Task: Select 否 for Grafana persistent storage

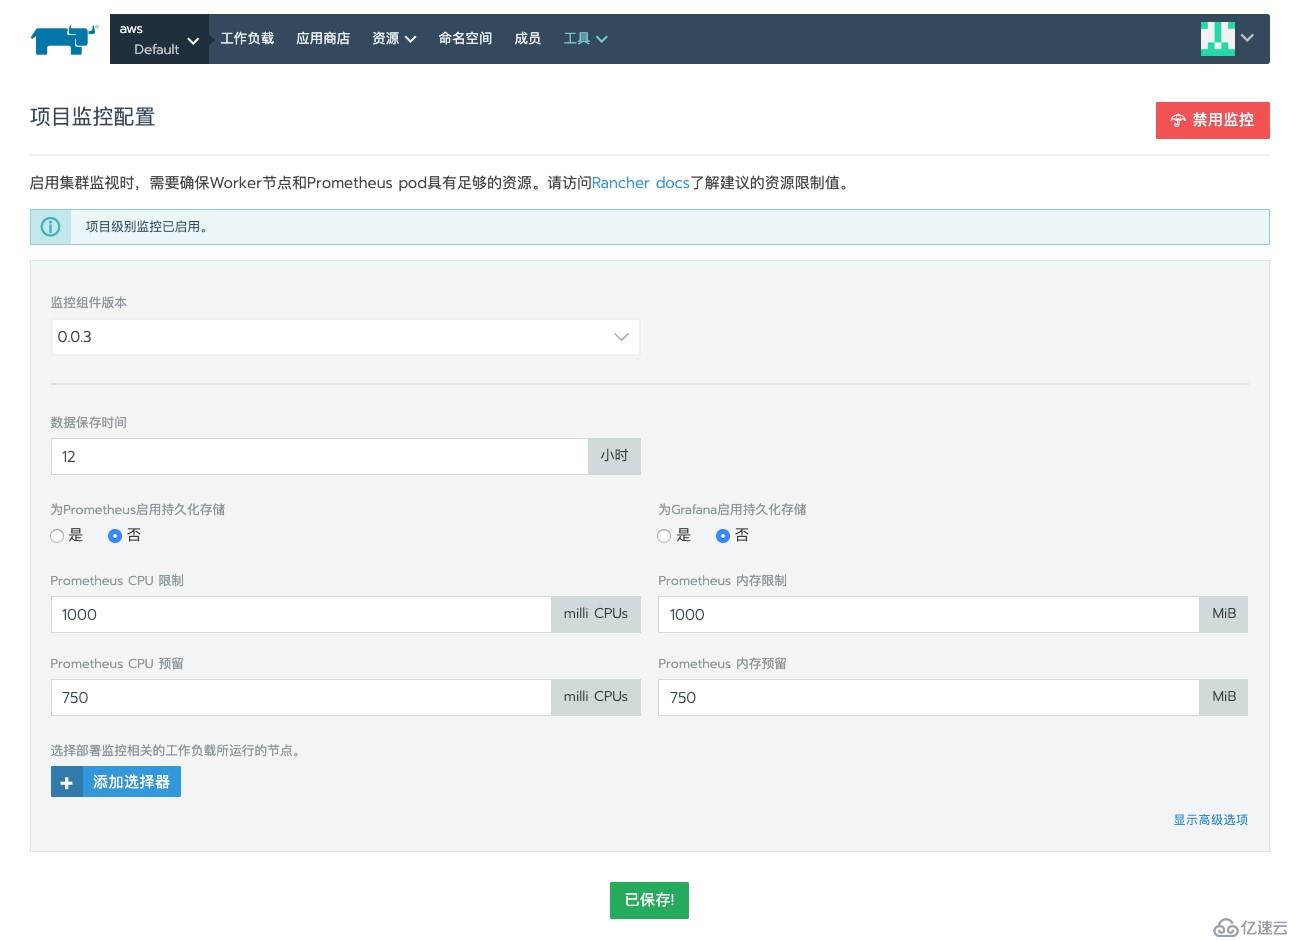Action: 723,536
